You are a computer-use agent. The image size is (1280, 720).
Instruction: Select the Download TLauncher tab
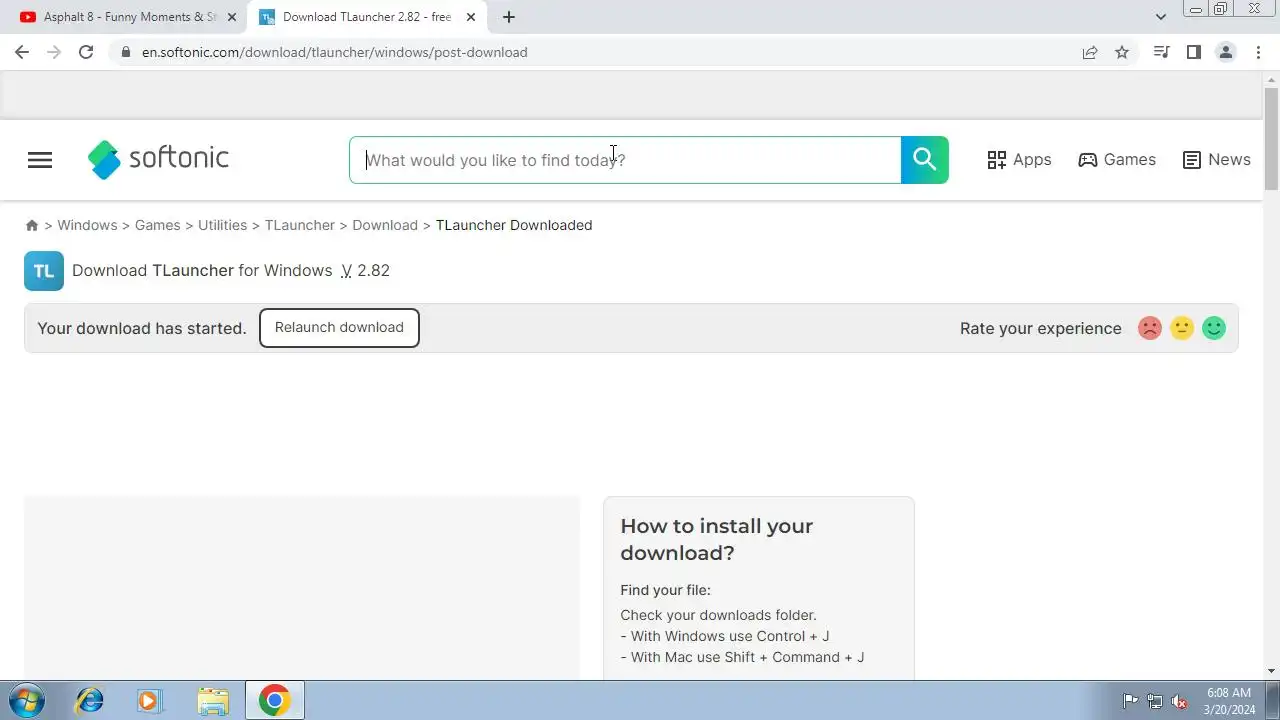(367, 17)
